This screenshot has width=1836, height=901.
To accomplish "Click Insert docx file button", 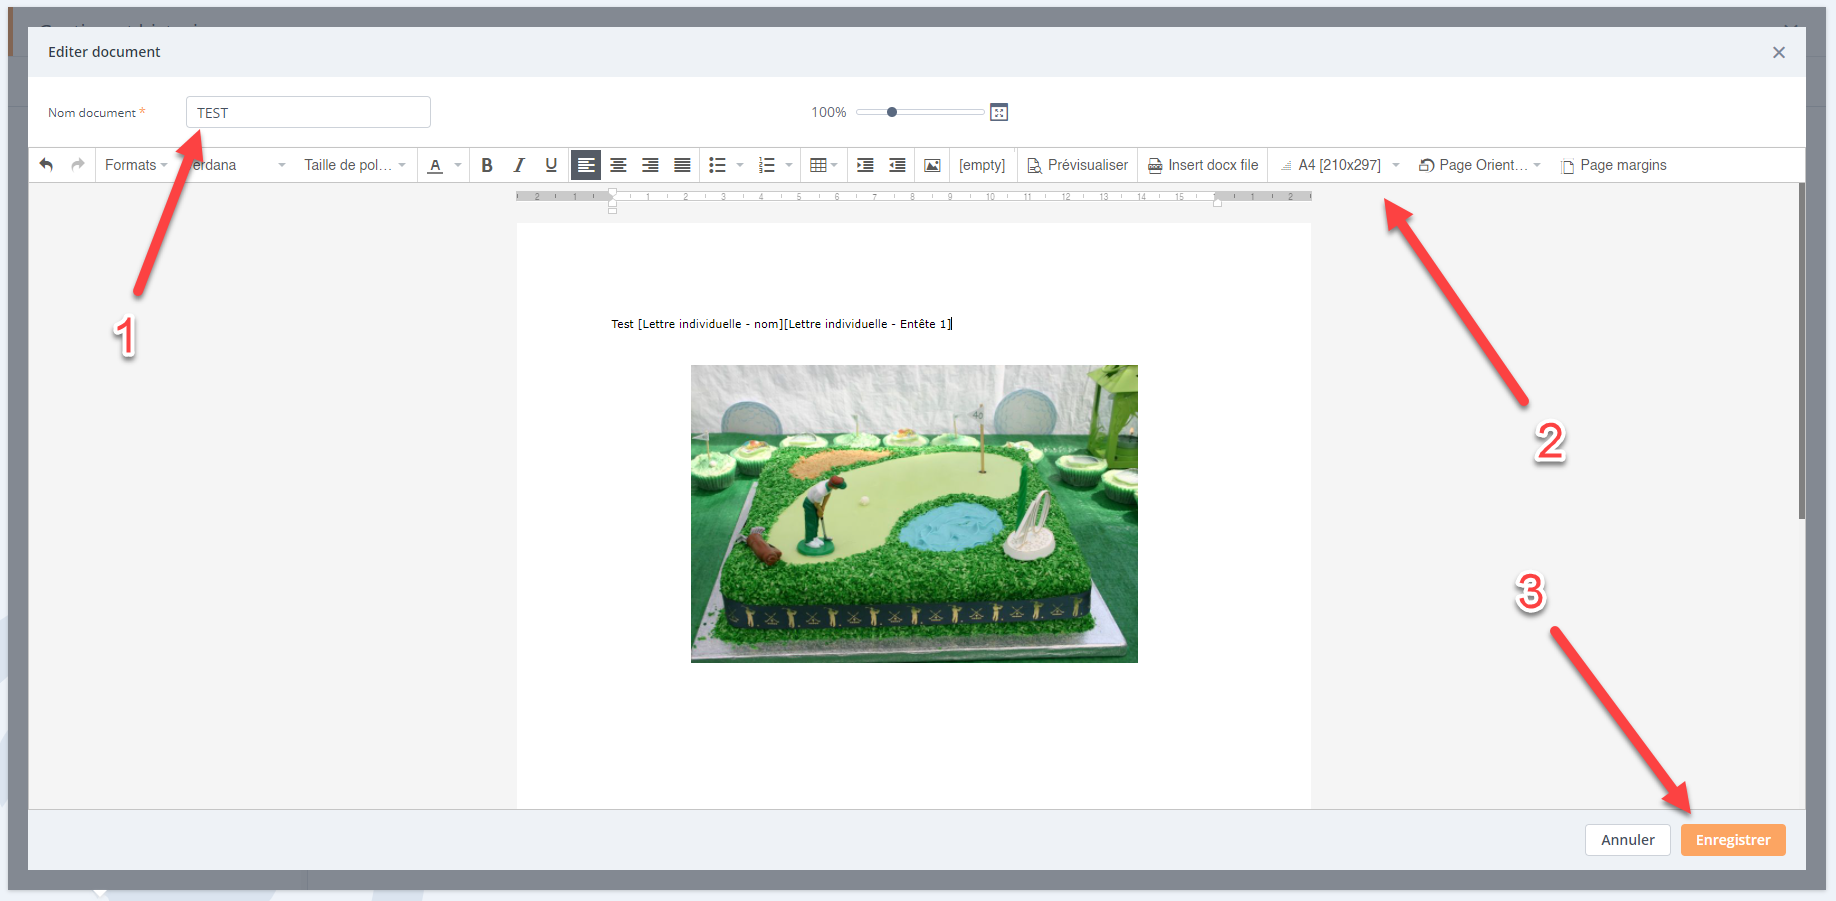I will click(x=1203, y=165).
